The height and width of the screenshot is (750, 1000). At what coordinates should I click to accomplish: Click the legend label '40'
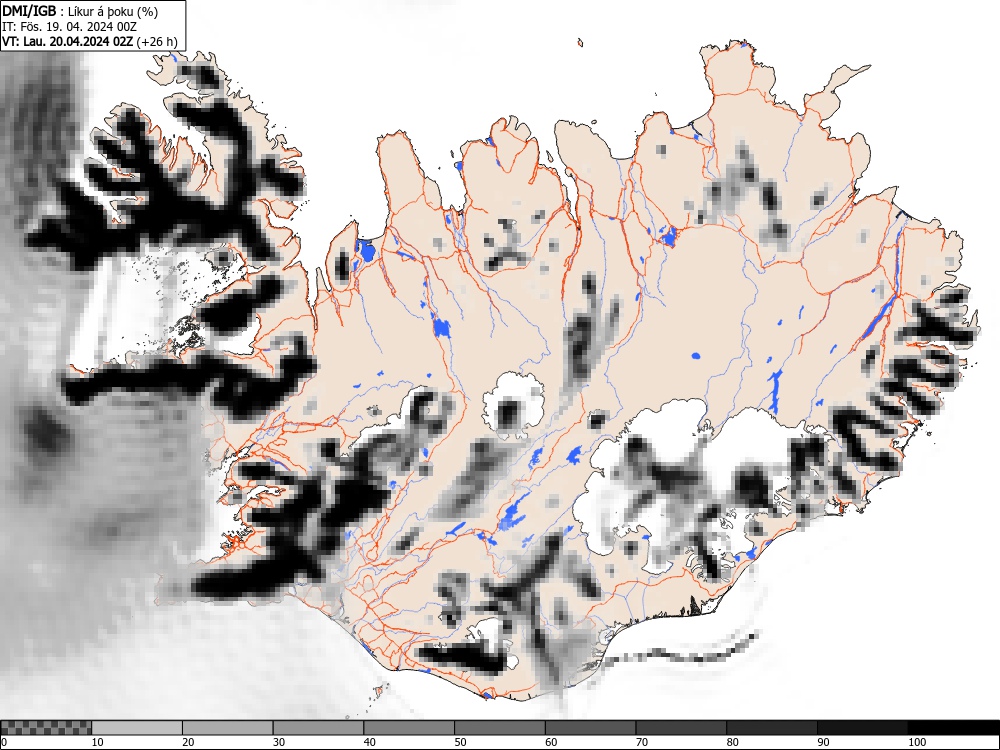(x=369, y=742)
